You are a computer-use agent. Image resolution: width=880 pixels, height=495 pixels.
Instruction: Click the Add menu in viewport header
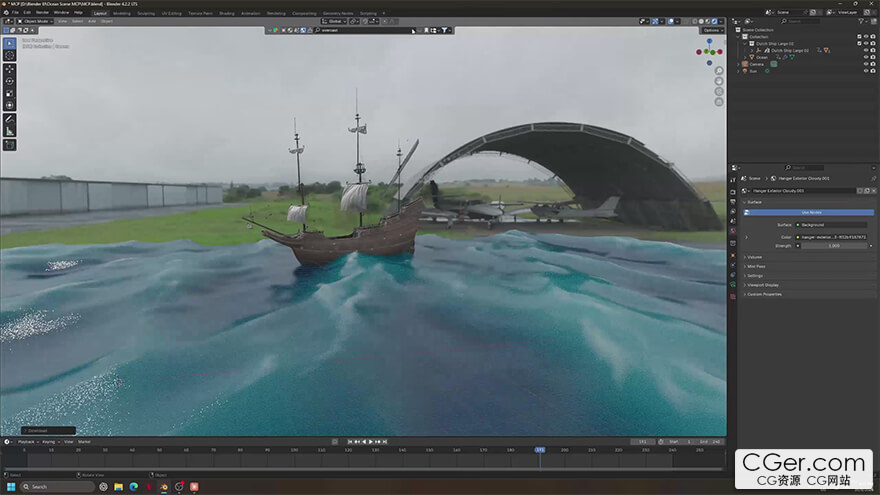pyautogui.click(x=92, y=21)
